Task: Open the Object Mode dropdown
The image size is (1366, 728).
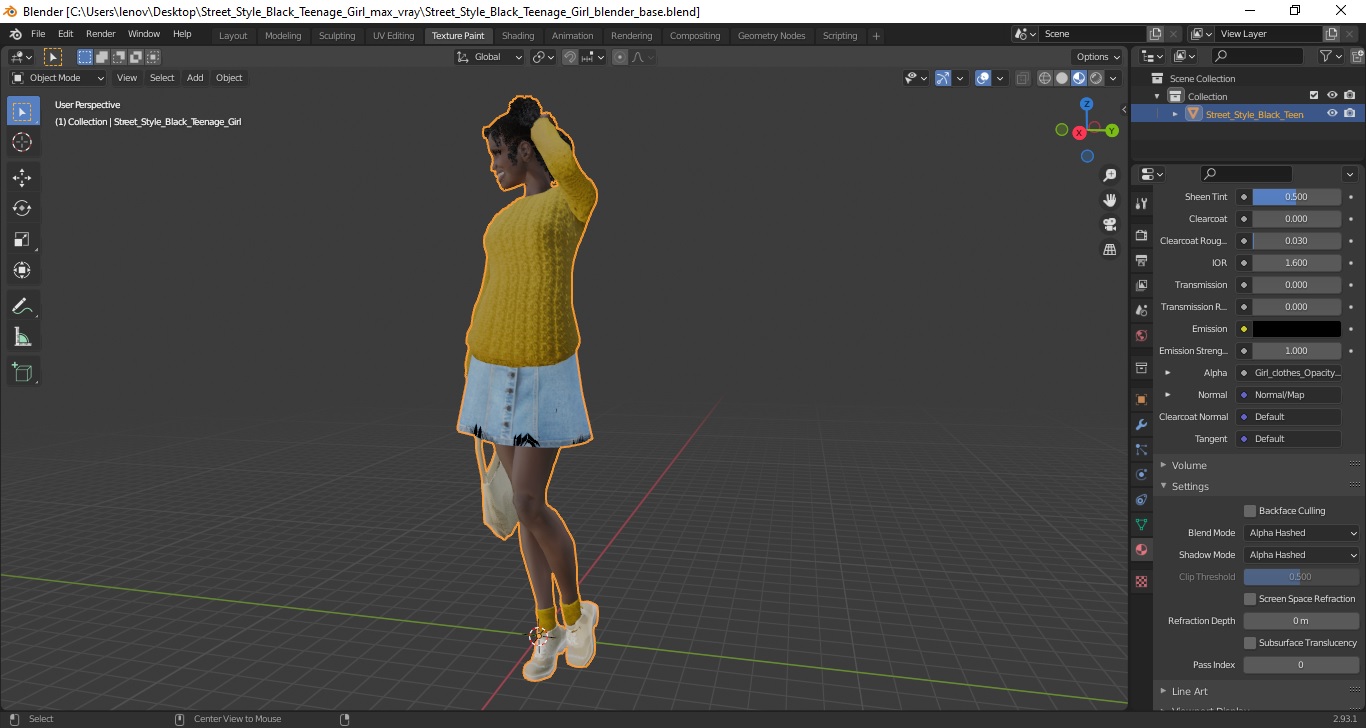Action: point(58,78)
